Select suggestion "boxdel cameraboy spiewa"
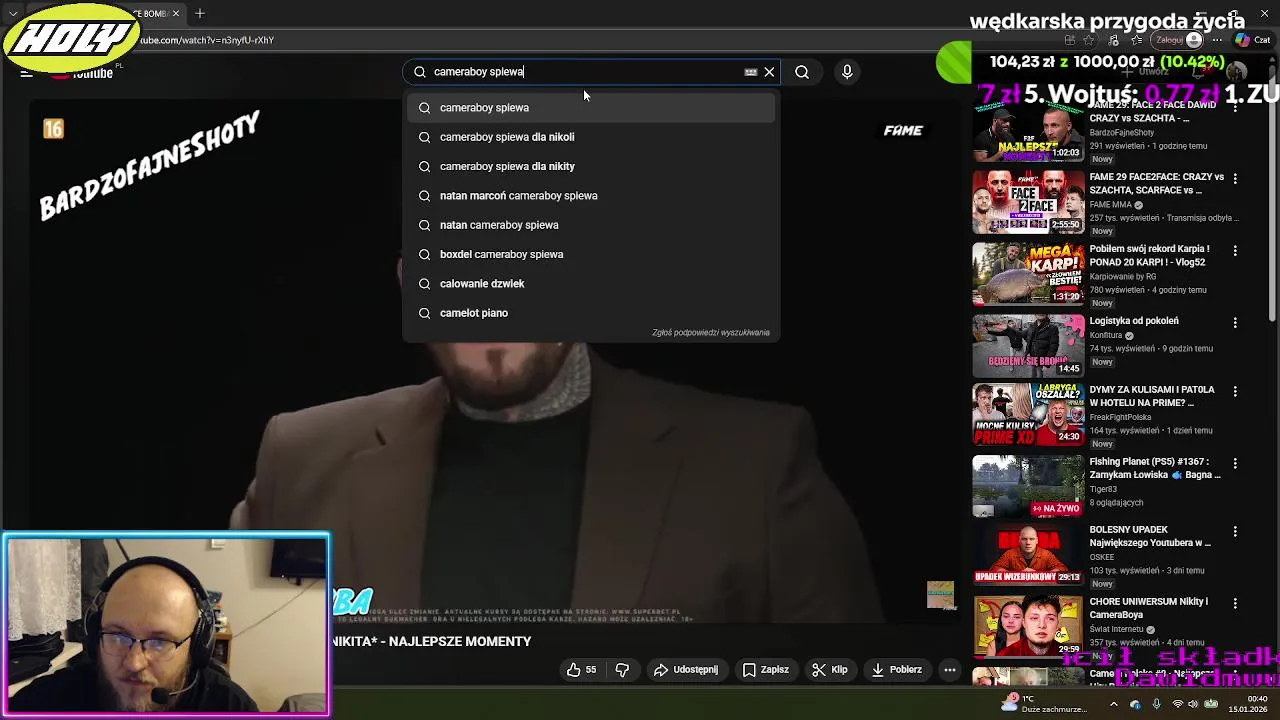The height and width of the screenshot is (720, 1280). [591, 254]
